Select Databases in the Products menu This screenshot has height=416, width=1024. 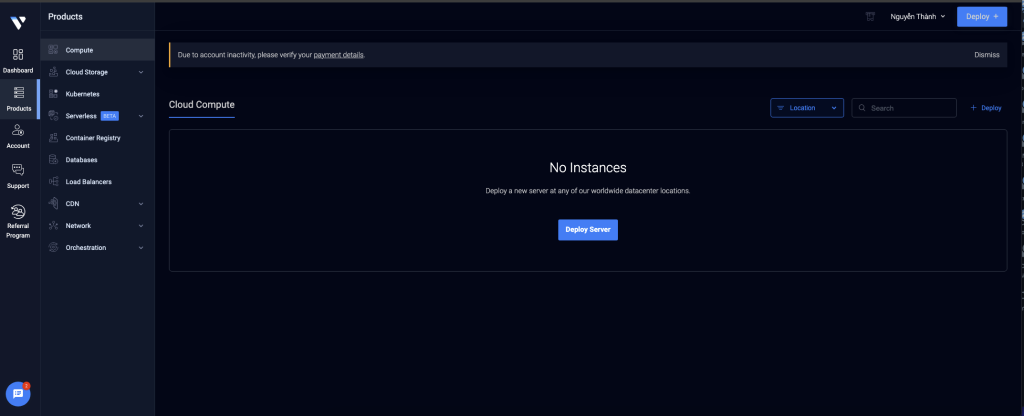point(81,160)
